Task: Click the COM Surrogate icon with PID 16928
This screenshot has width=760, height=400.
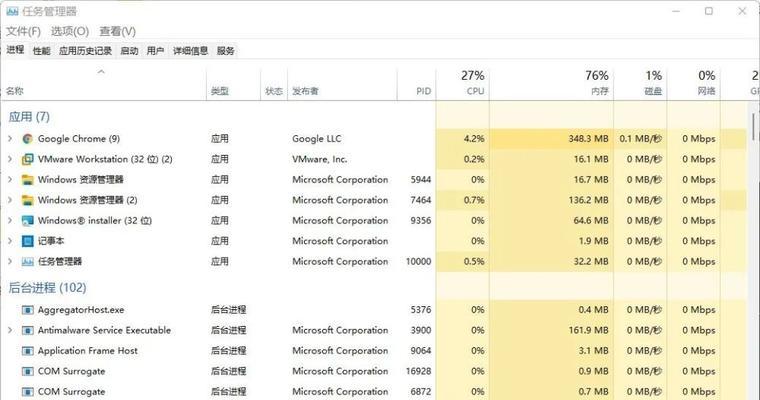Action: tap(28, 371)
